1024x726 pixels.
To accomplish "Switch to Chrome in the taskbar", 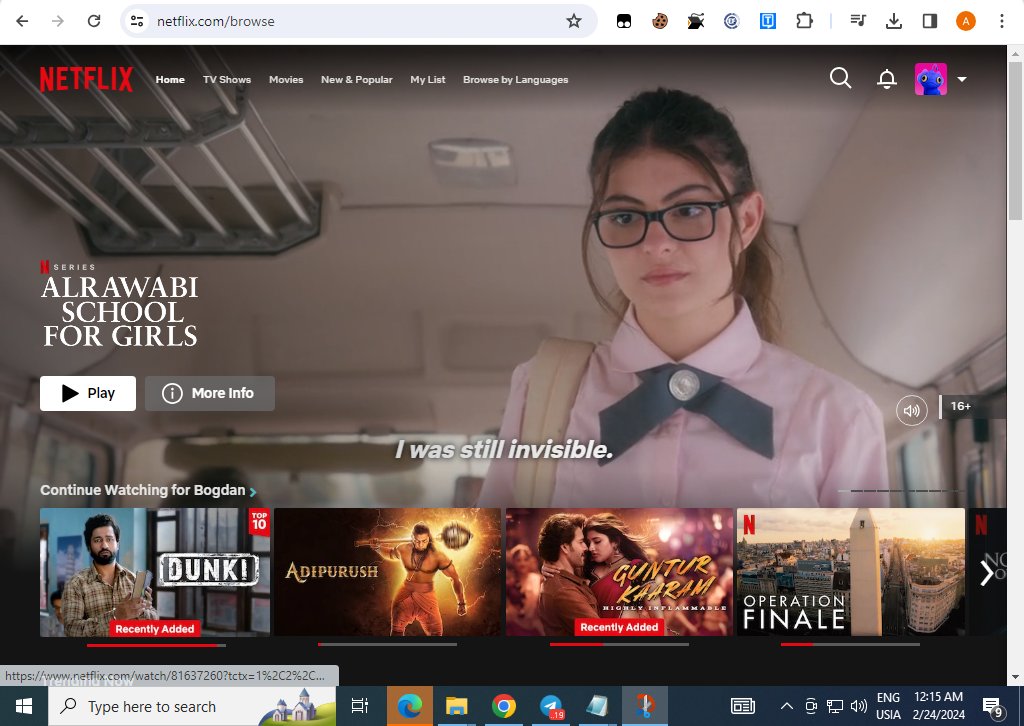I will tap(504, 706).
